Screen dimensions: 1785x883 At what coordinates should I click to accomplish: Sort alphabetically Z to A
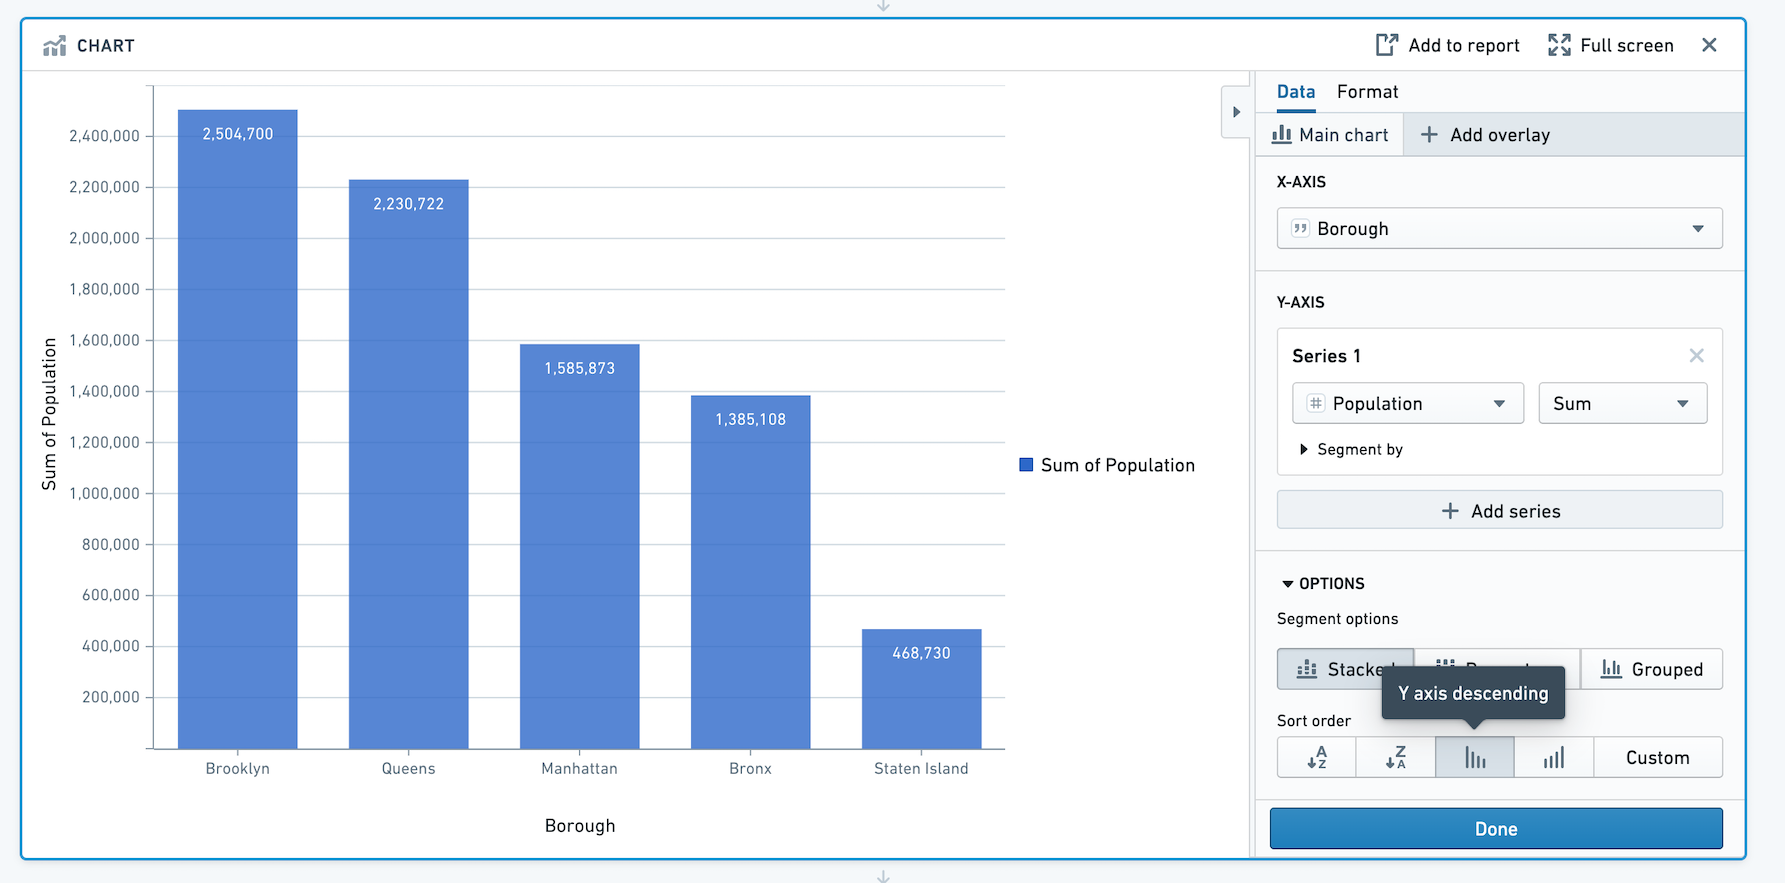pos(1396,758)
